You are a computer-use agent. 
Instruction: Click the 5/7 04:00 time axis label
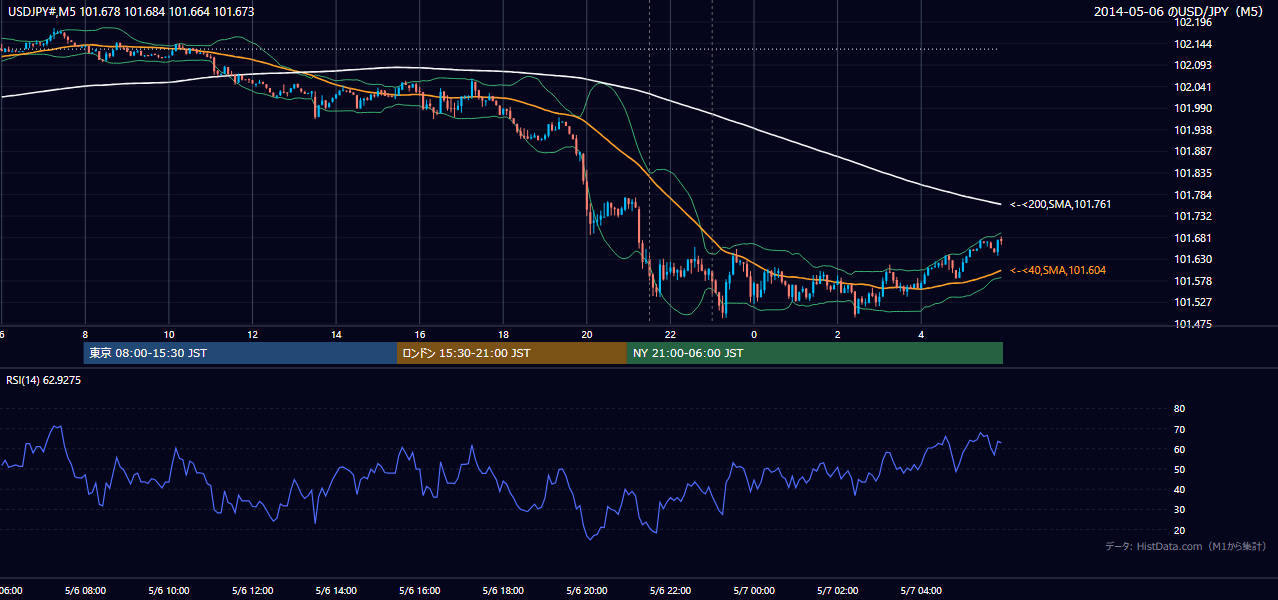(x=921, y=591)
